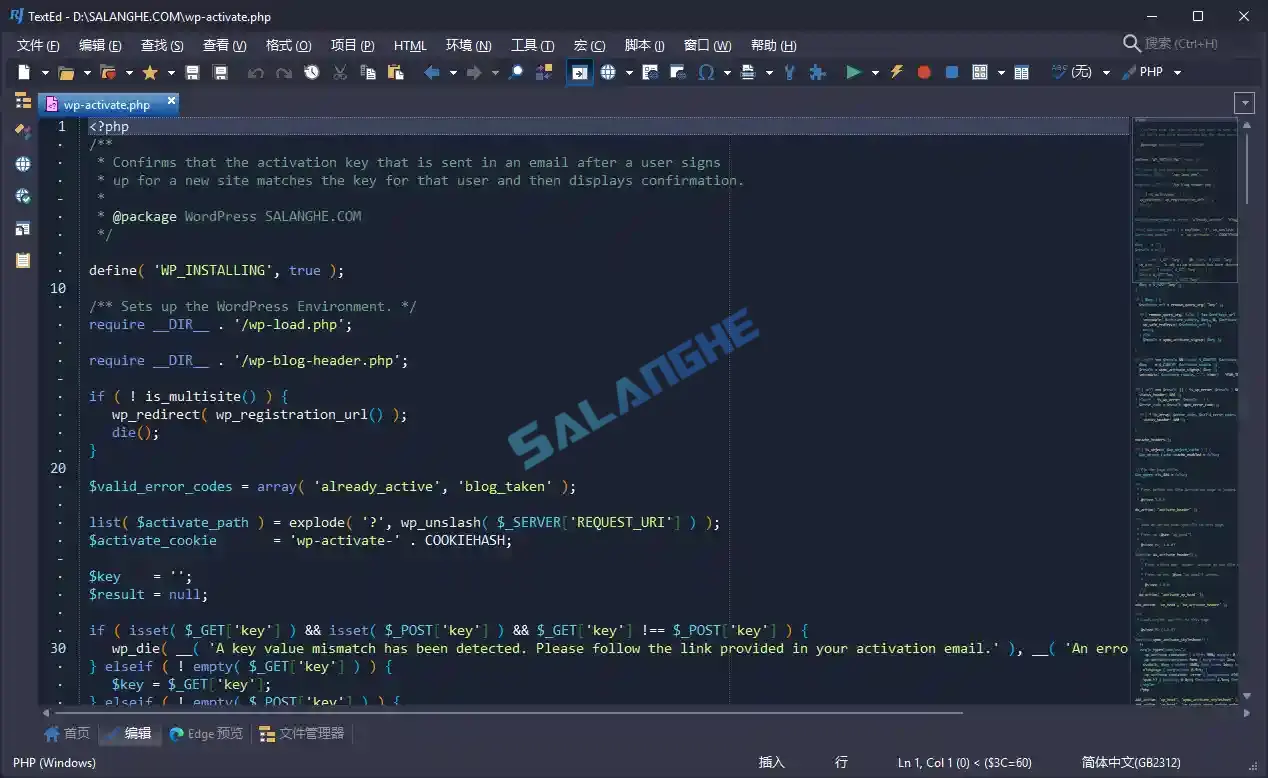Open the Omega special characters icon
The image size is (1268, 778).
click(x=706, y=72)
